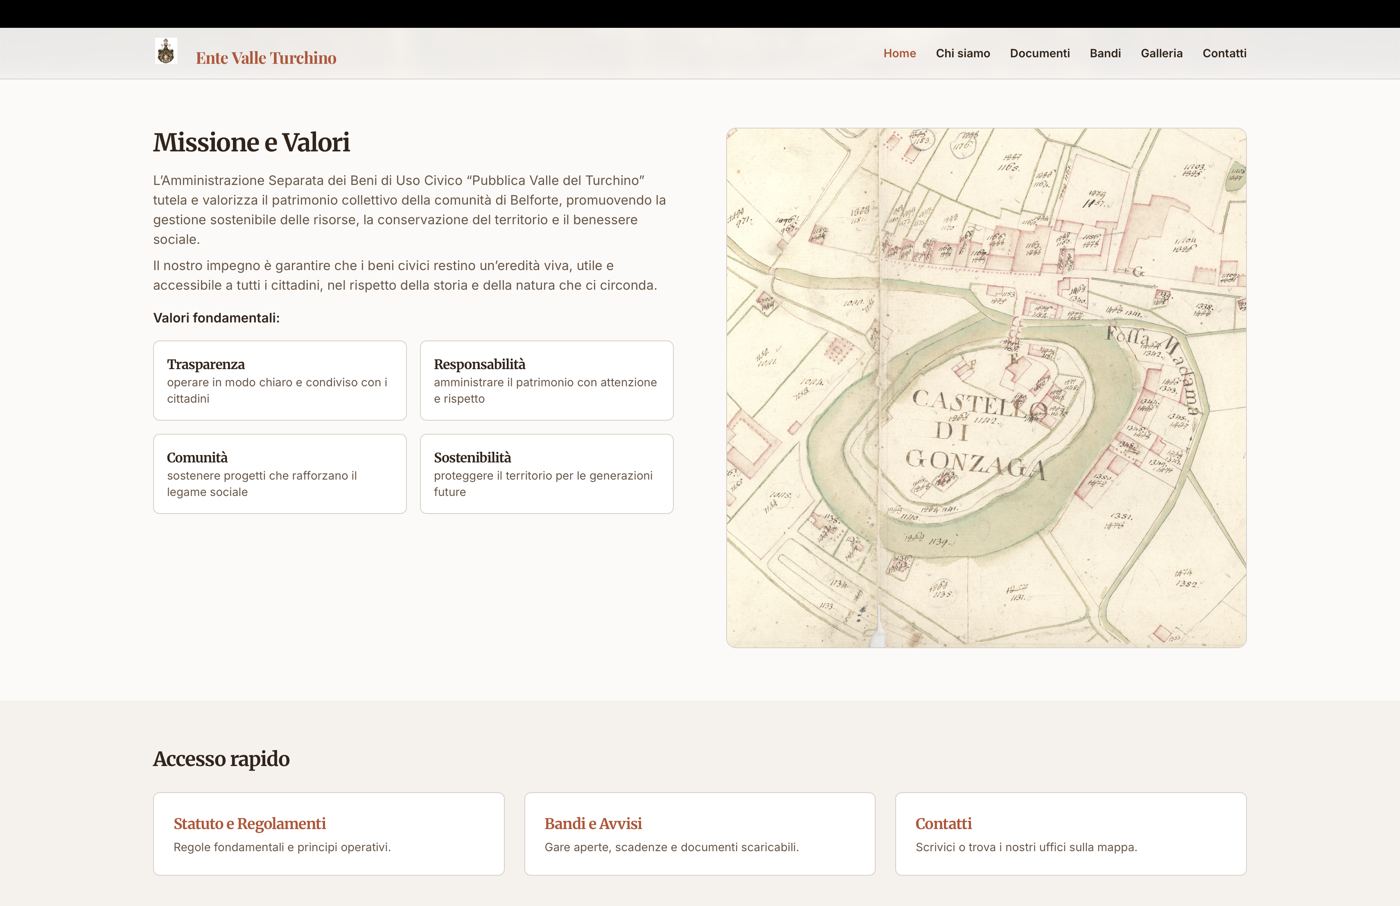Open the Ente Valle Turchino site title
The width and height of the screenshot is (1400, 906).
[266, 58]
